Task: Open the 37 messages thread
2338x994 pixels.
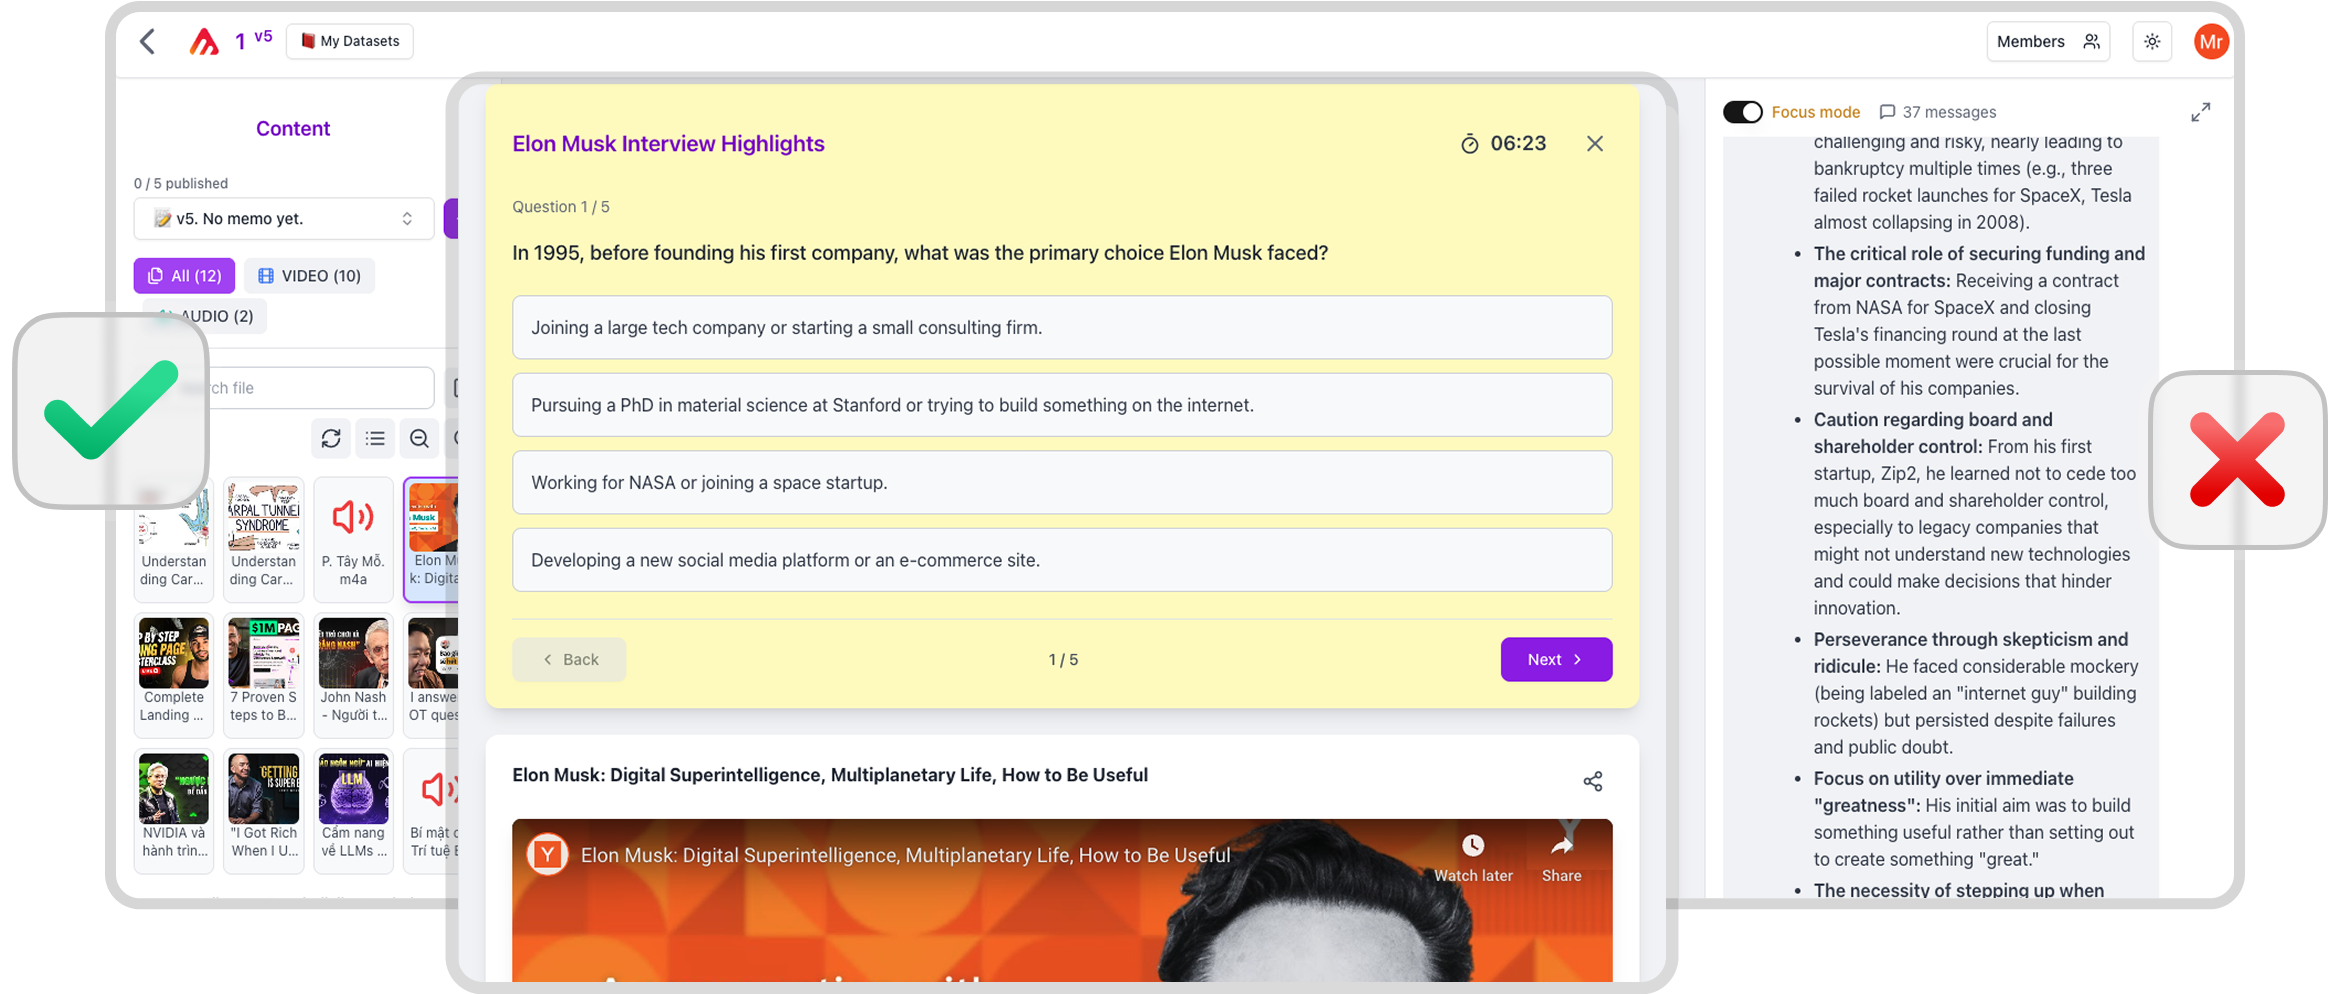Action: 1937,112
